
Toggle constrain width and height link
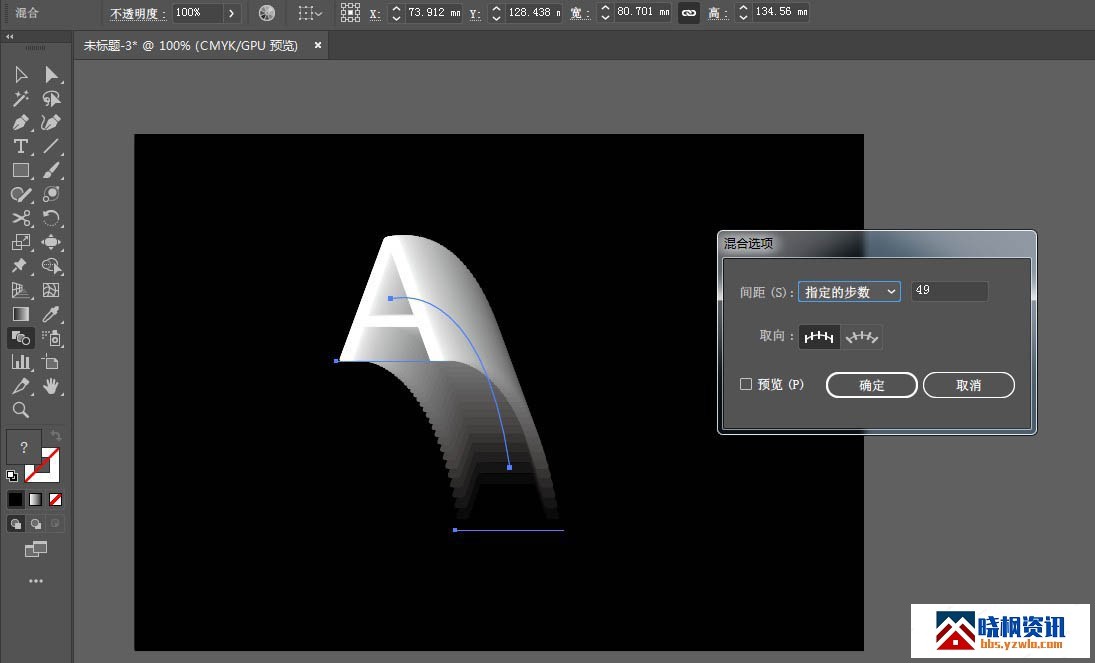[x=688, y=13]
